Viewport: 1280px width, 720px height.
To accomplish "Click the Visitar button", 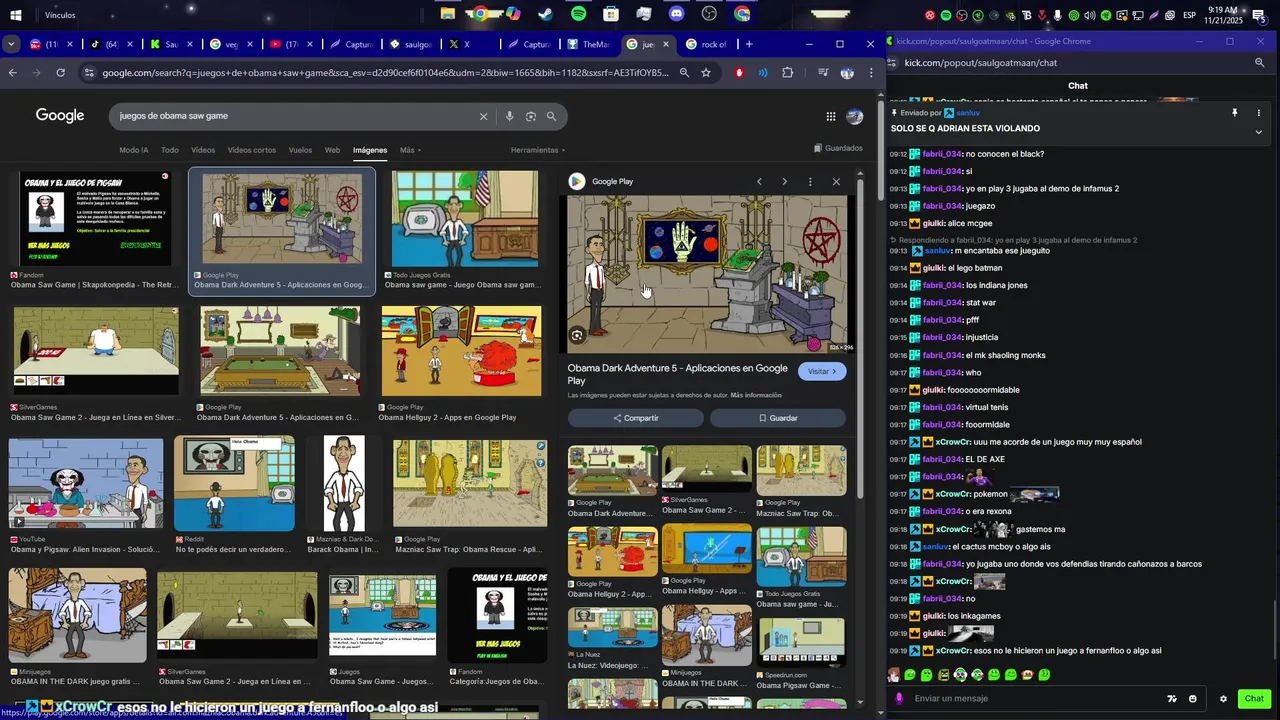I will (822, 371).
